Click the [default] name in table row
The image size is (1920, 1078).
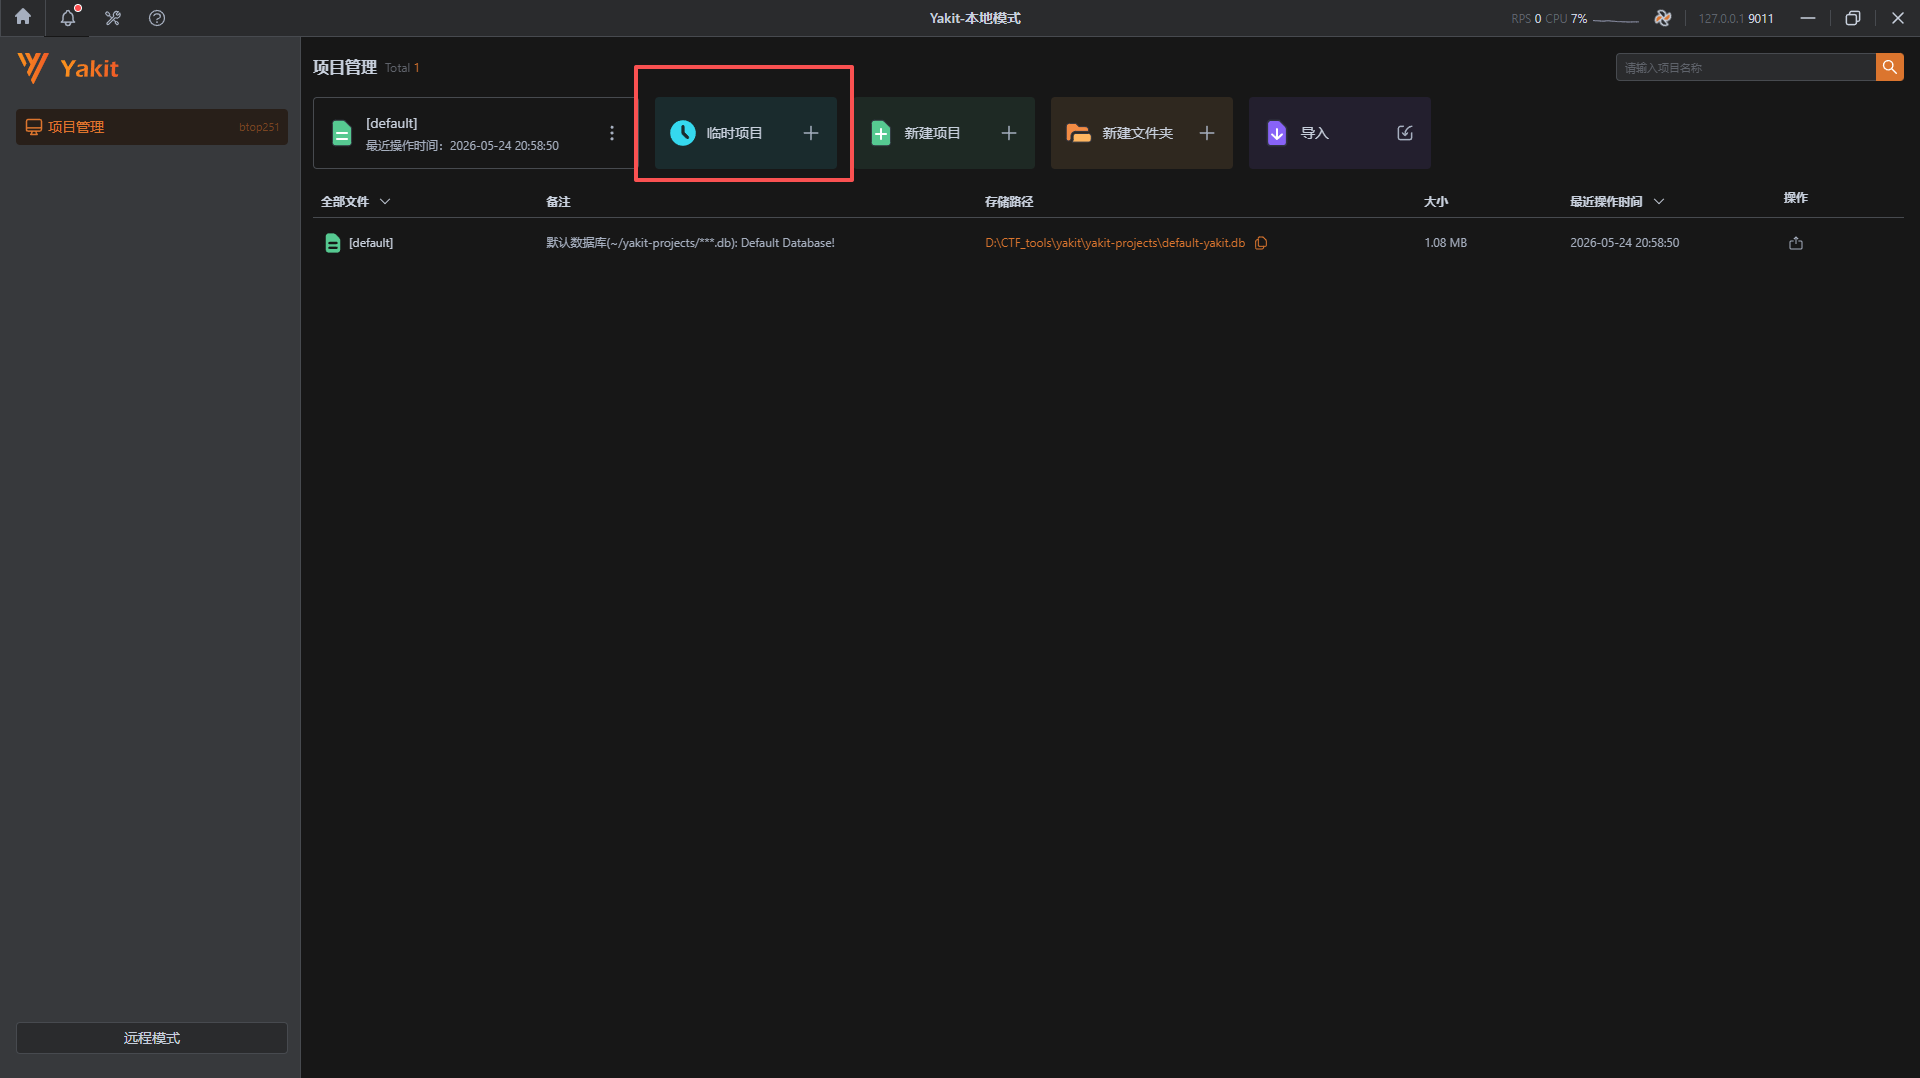(371, 243)
